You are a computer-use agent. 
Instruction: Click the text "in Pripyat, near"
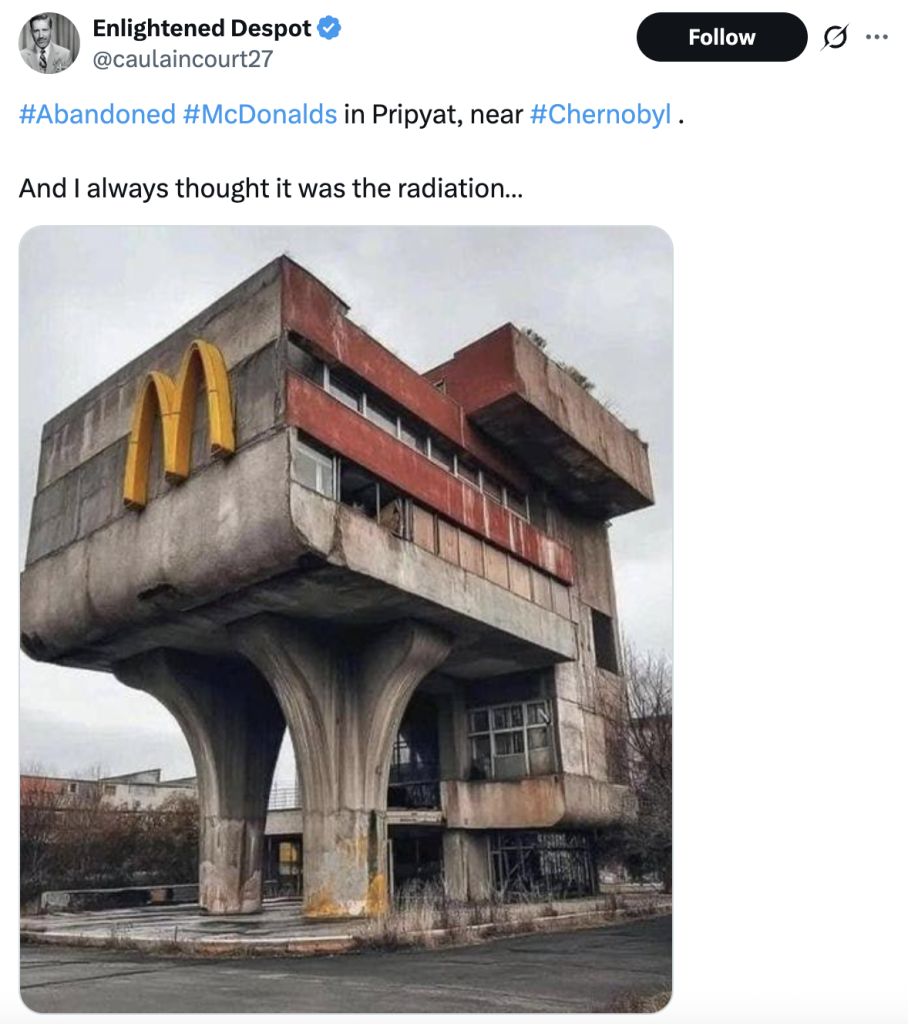click(x=433, y=114)
